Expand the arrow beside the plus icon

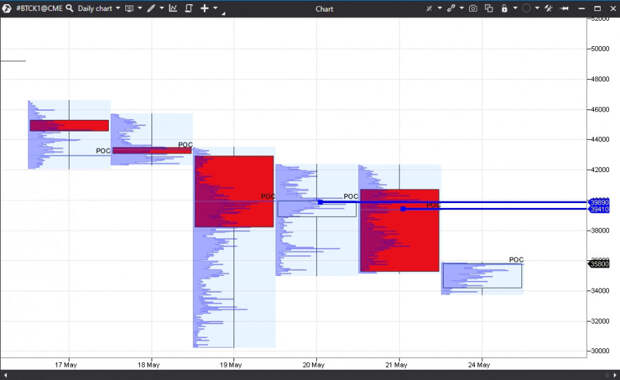[x=215, y=8]
